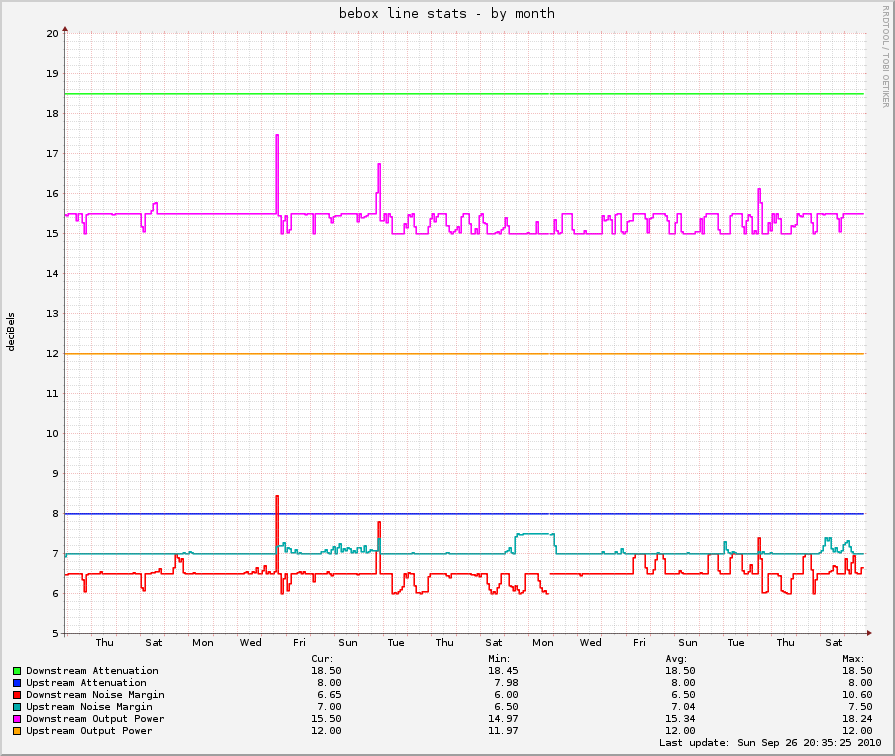
Task: Click the y-axis label 13
Action: click(53, 313)
